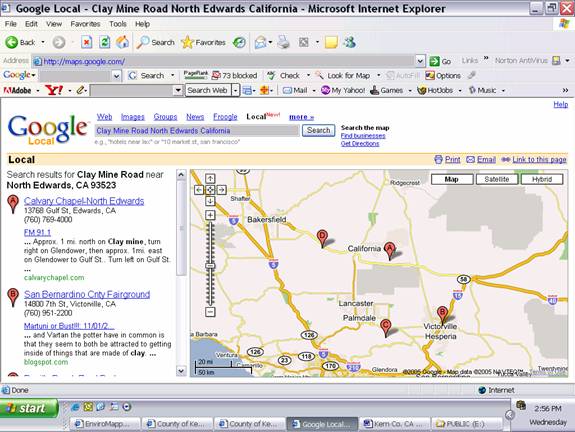
Task: Switch to the EnviroMapp taskbar window
Action: click(105, 424)
